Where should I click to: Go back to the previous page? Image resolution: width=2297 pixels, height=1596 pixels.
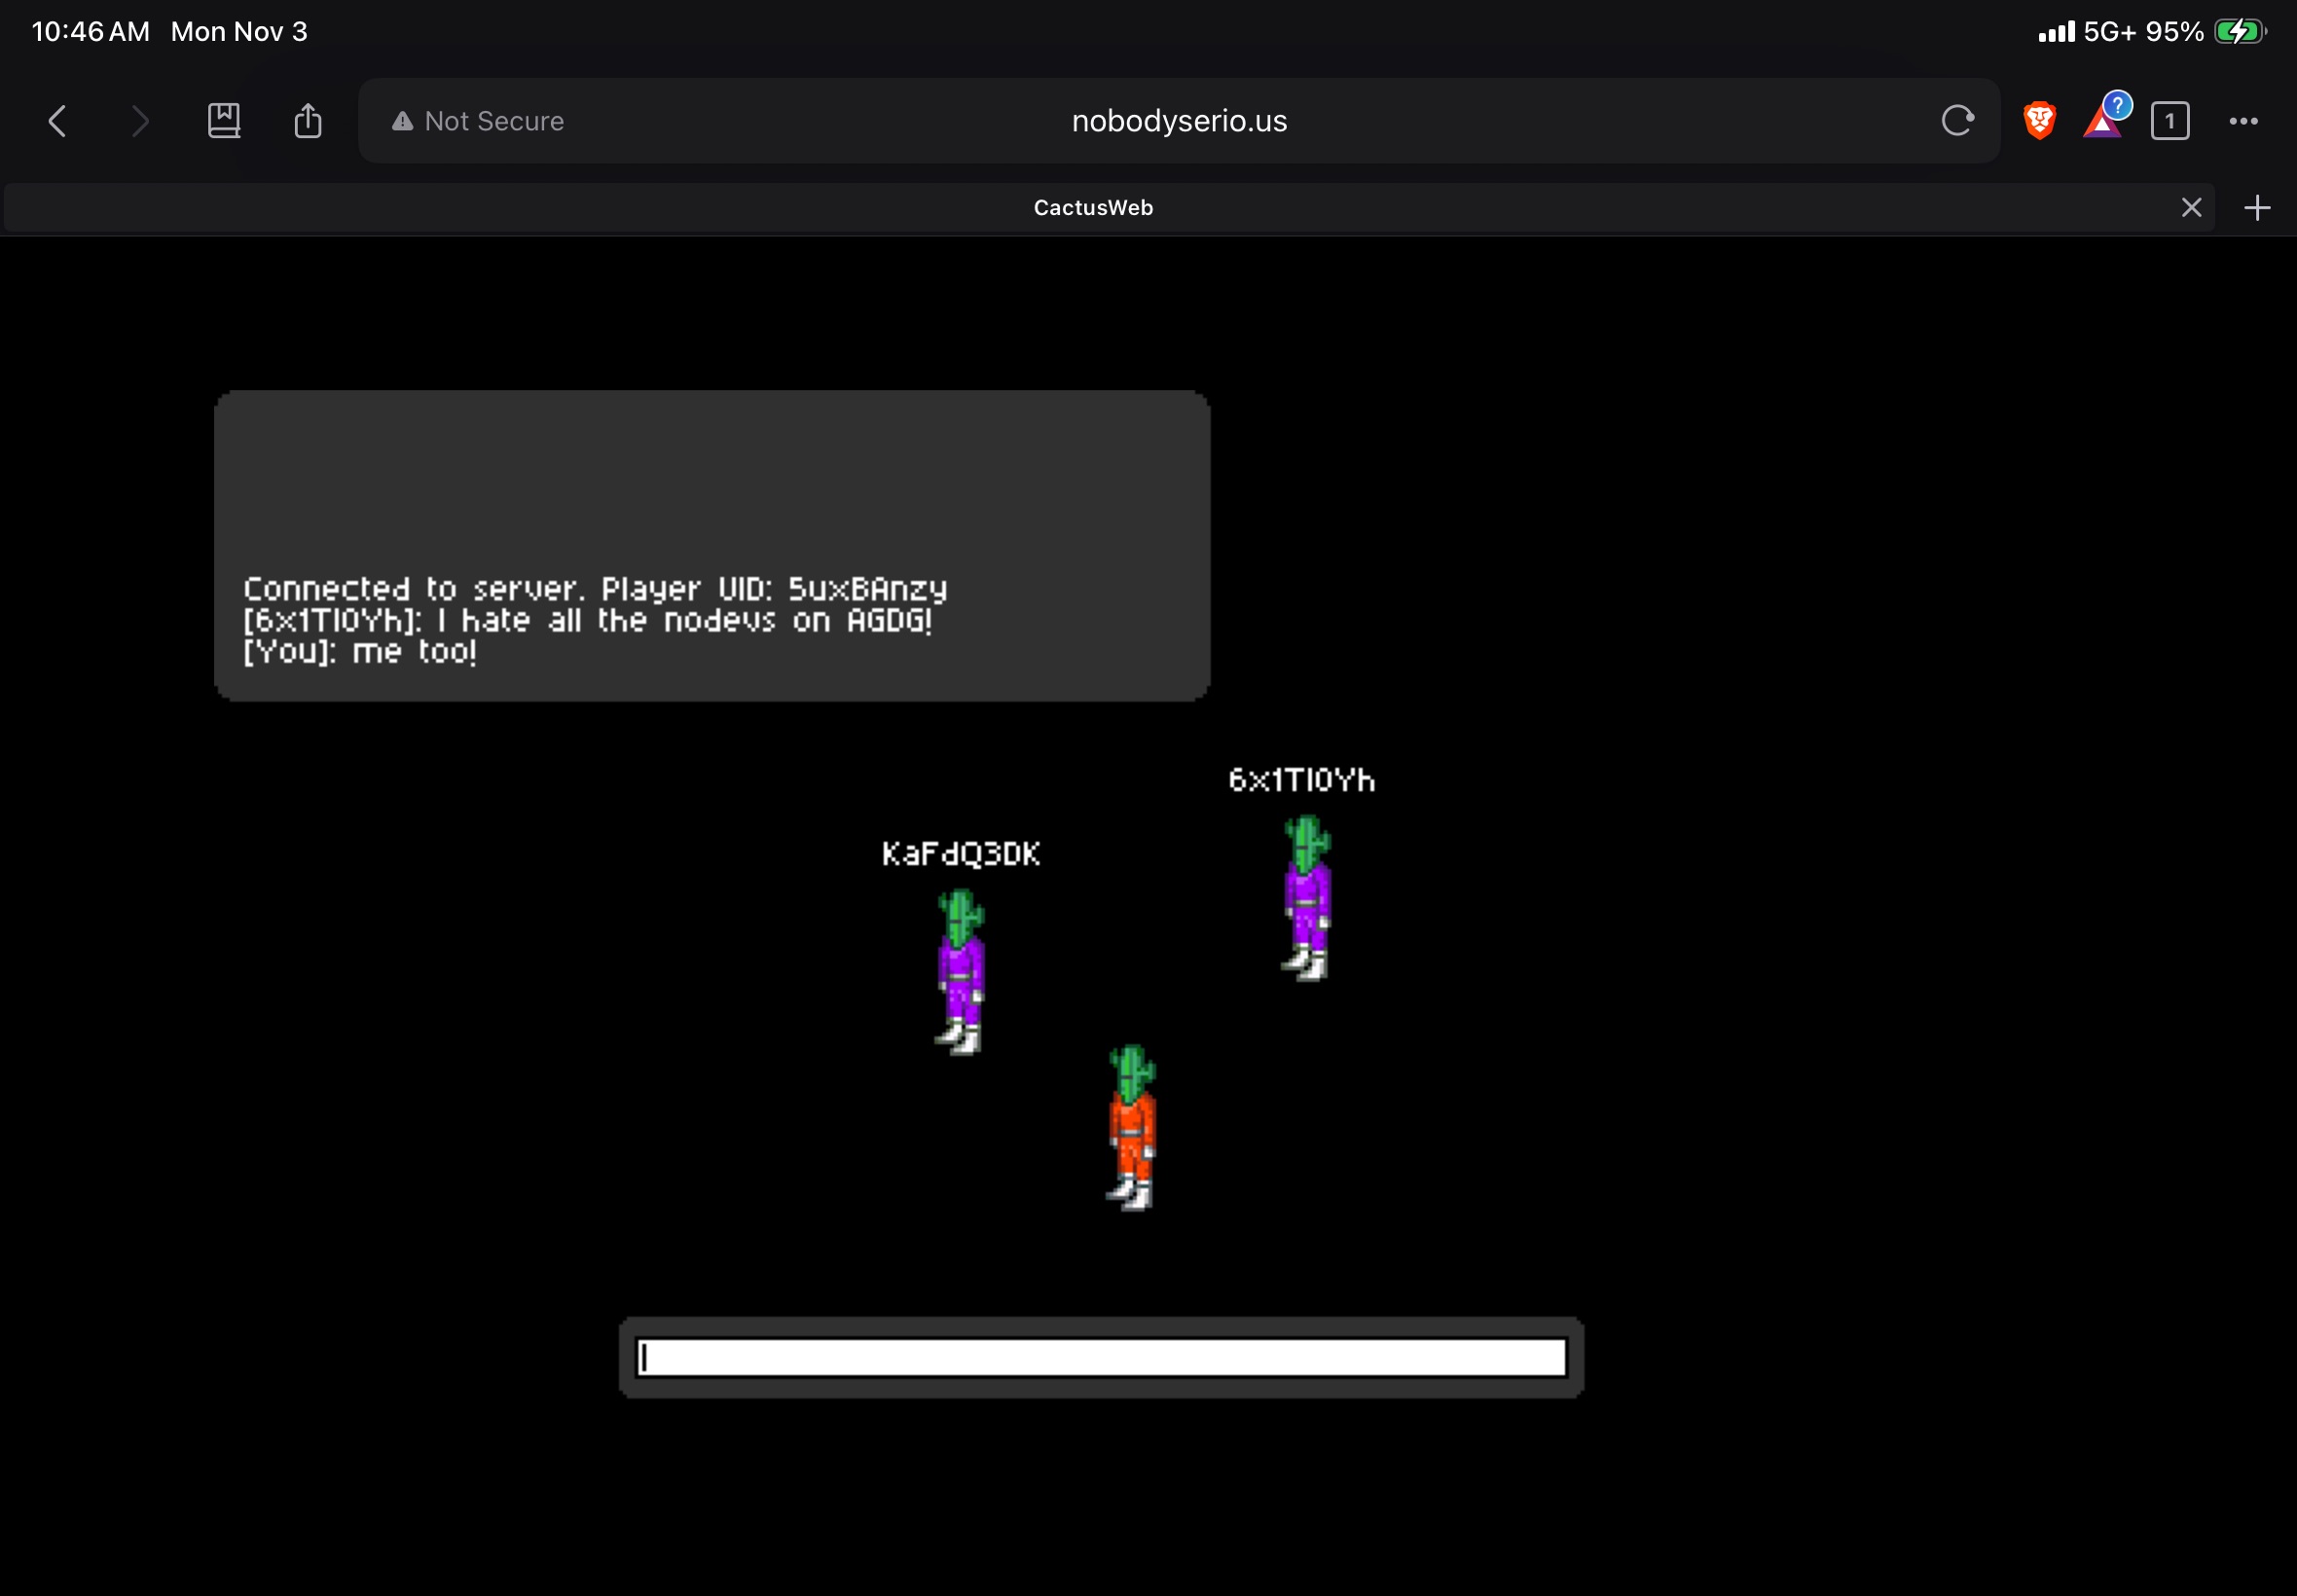coord(57,121)
